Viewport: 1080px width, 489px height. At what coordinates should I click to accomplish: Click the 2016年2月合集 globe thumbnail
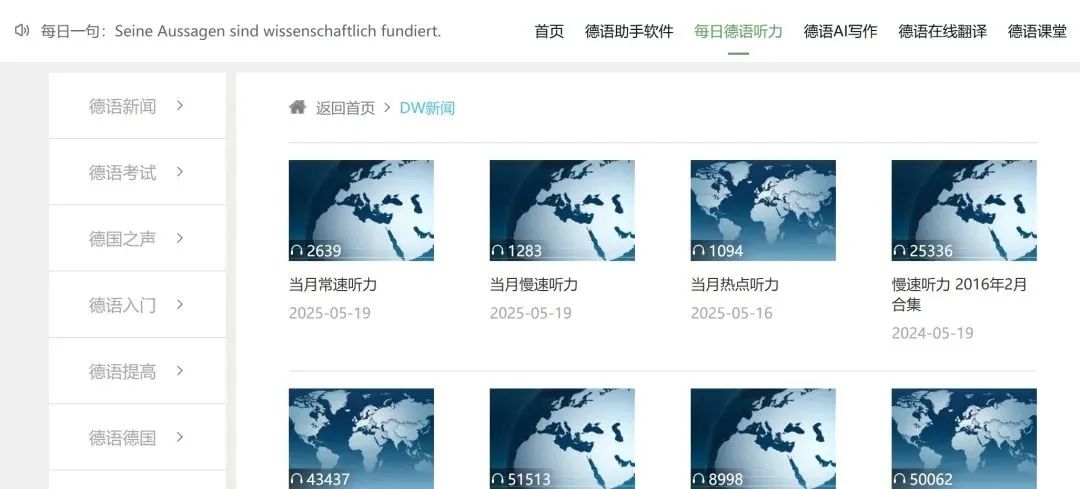(x=964, y=211)
